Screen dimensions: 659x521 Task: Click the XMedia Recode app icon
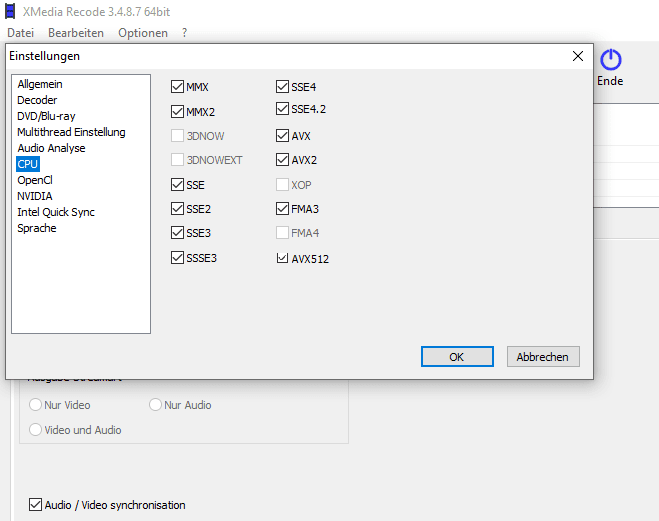(x=10, y=11)
